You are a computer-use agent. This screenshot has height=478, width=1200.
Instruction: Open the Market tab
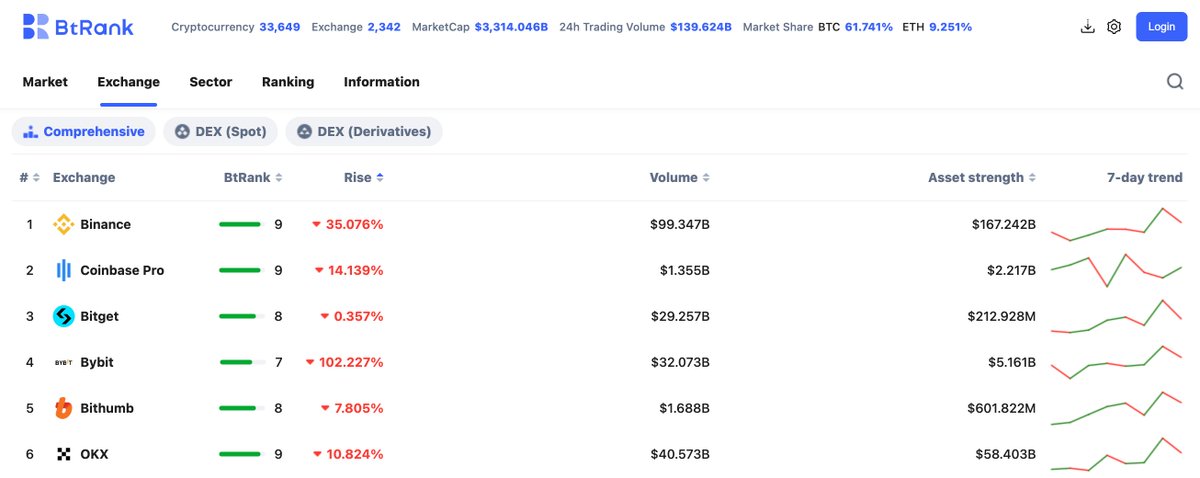pos(45,82)
